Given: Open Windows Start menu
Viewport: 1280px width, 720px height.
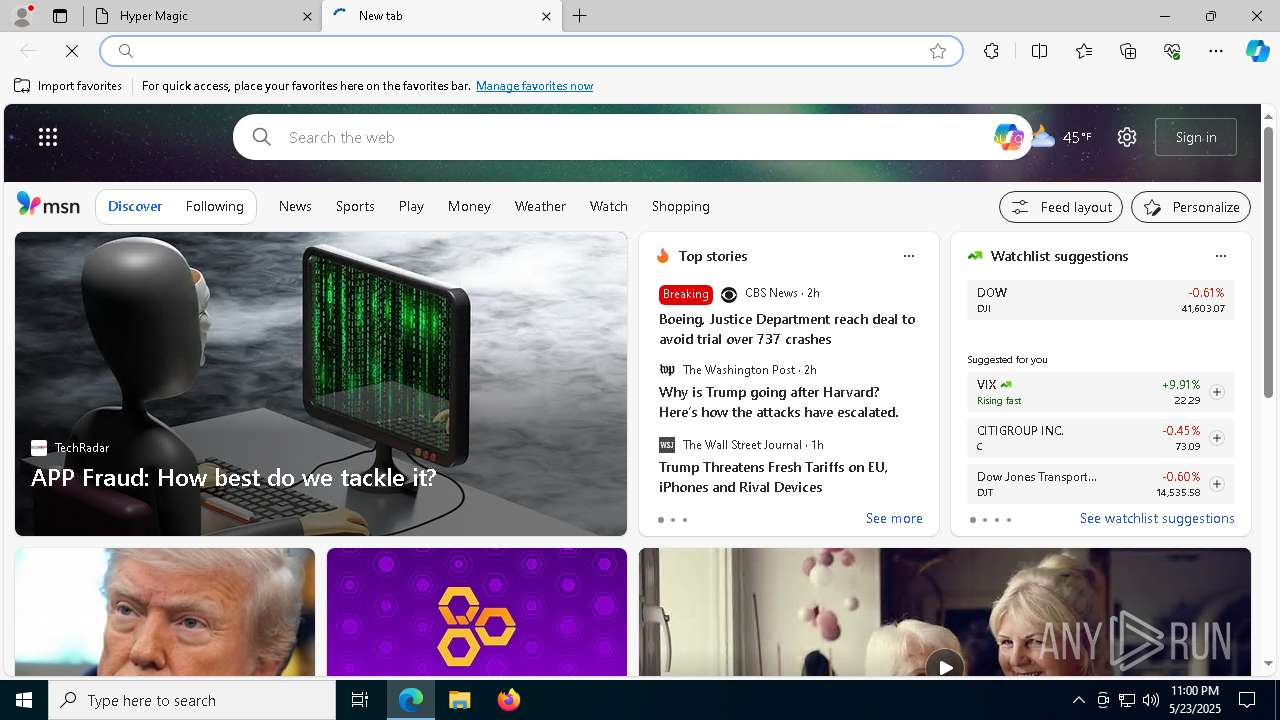Looking at the screenshot, I should click(24, 700).
